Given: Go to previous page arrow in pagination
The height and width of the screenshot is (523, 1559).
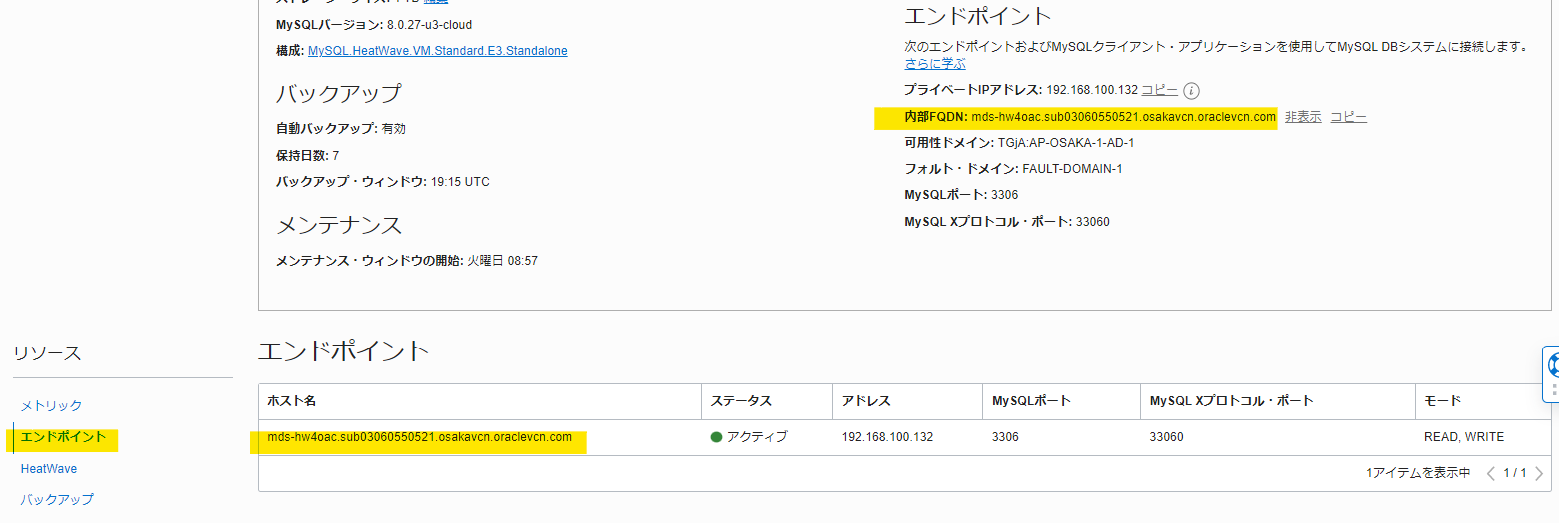Looking at the screenshot, I should point(1491,473).
